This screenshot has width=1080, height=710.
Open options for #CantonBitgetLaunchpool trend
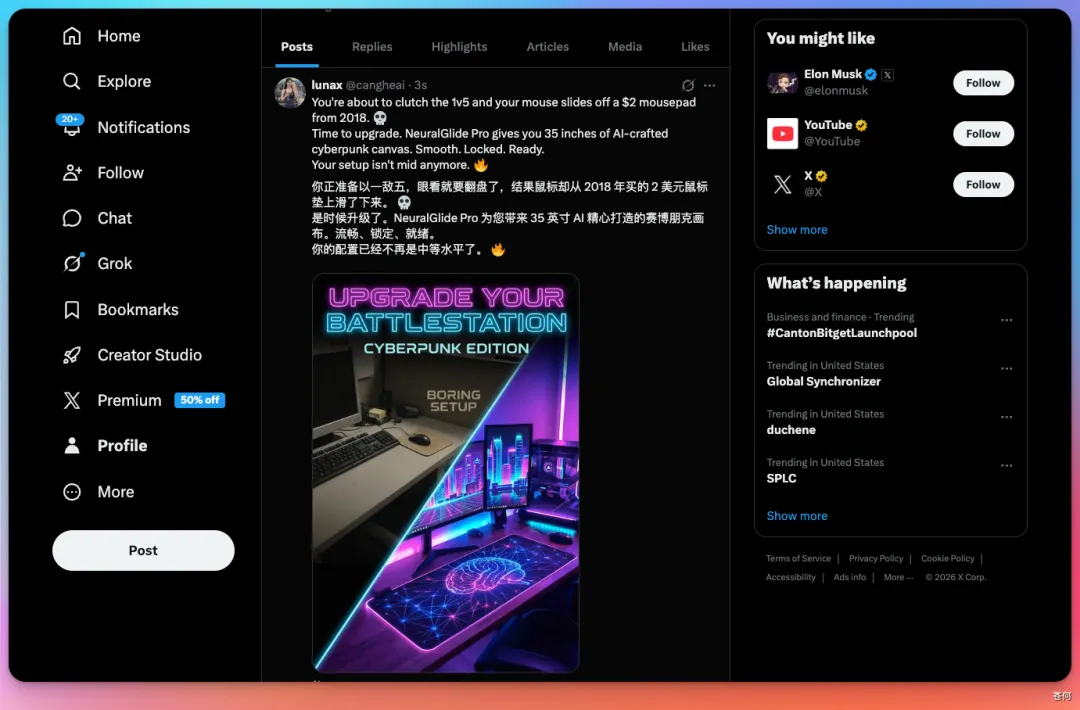pos(1006,321)
